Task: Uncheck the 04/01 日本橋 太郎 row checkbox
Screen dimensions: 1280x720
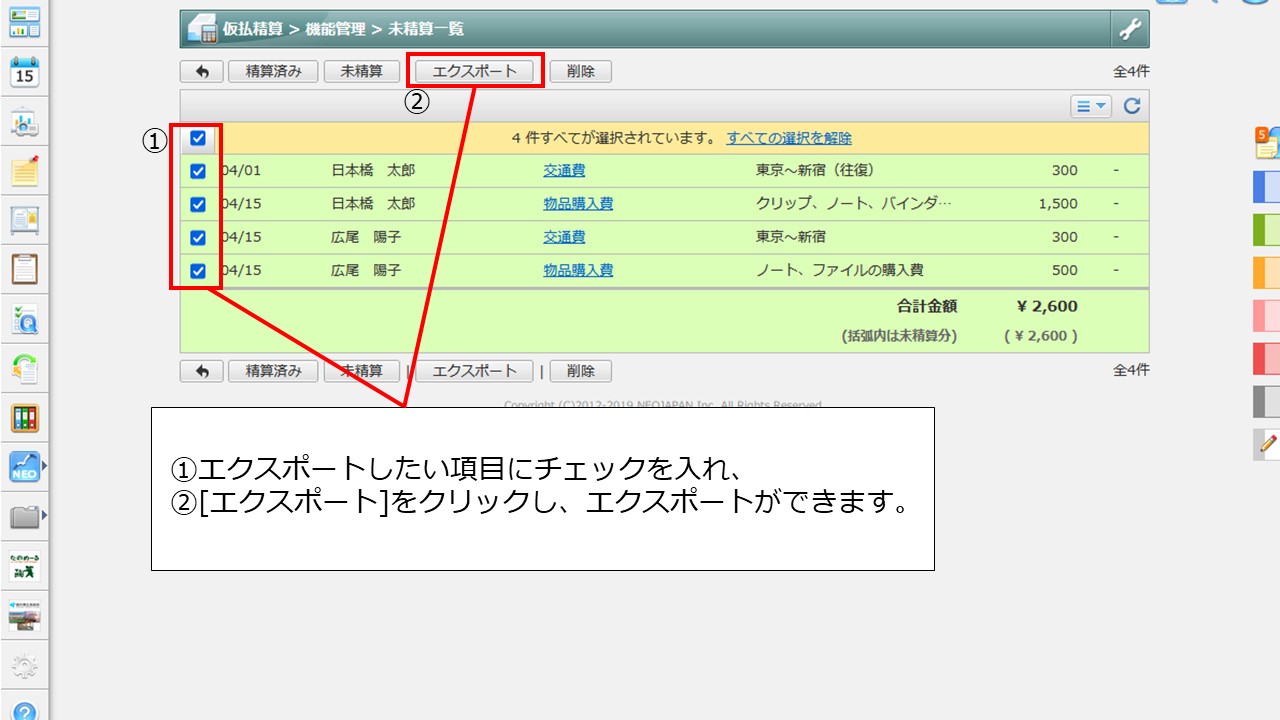Action: click(198, 171)
